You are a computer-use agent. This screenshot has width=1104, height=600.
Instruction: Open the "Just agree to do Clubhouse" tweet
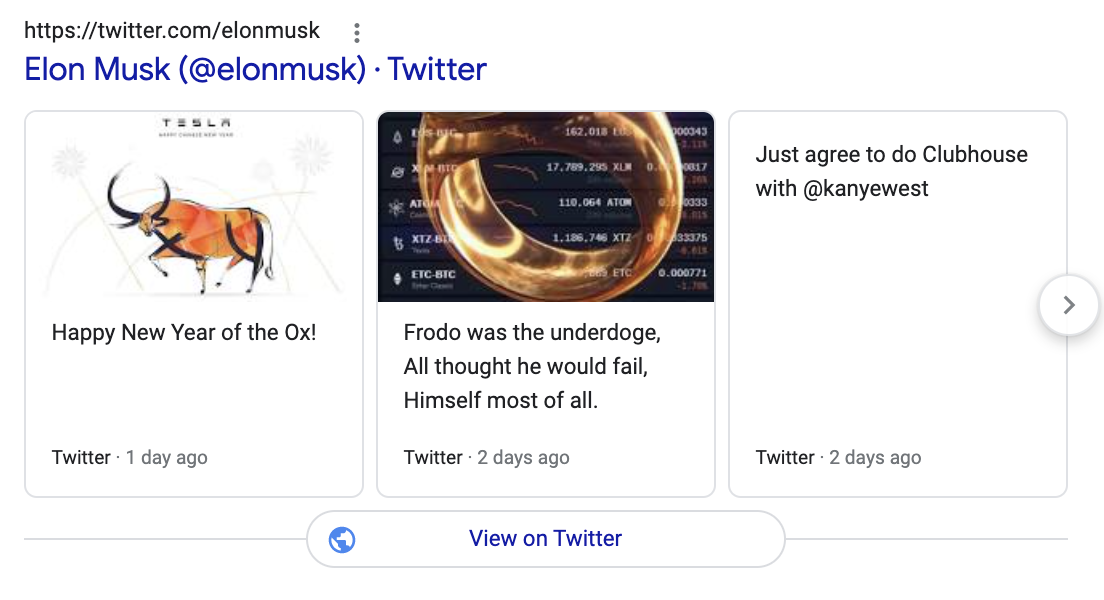click(x=891, y=171)
